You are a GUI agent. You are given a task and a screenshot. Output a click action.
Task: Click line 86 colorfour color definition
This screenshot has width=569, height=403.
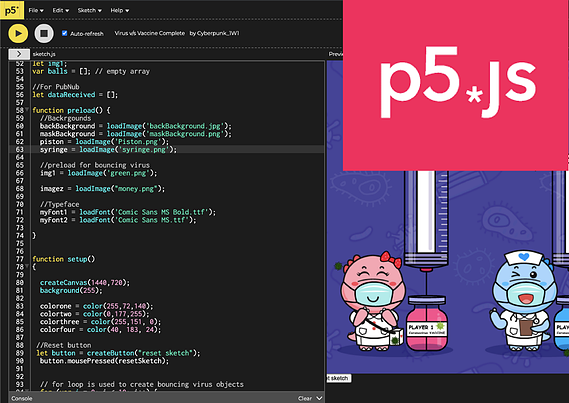pos(101,329)
